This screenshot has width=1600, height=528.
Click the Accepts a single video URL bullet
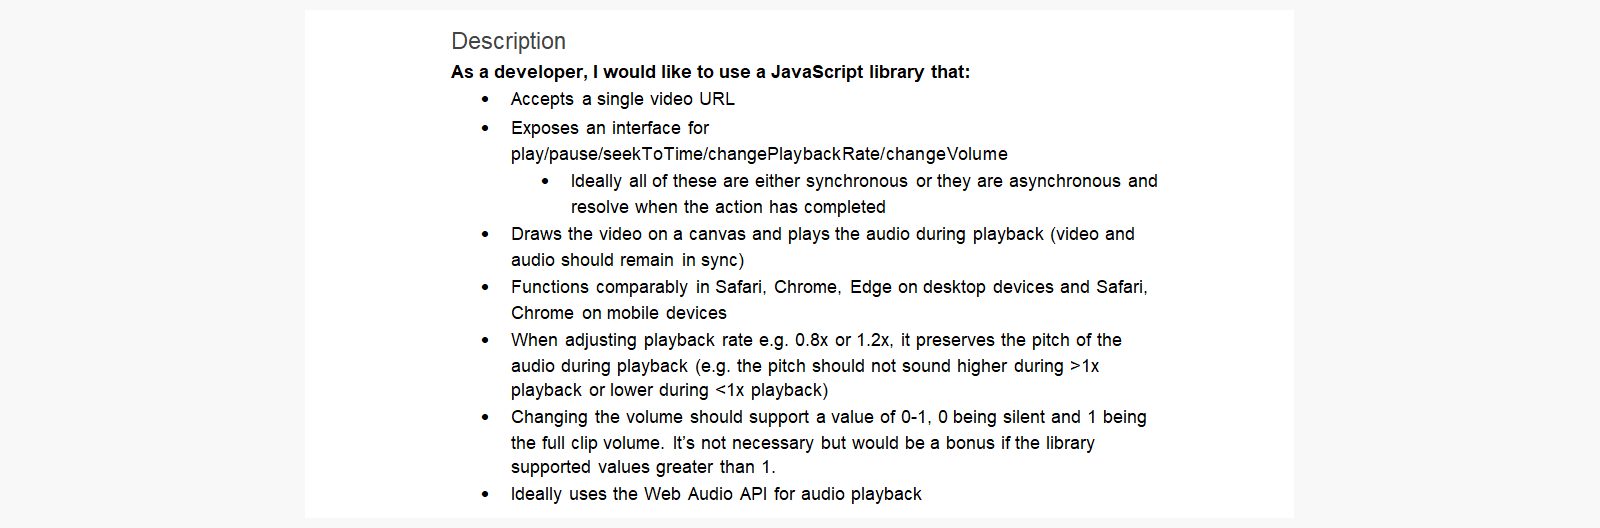(x=622, y=99)
